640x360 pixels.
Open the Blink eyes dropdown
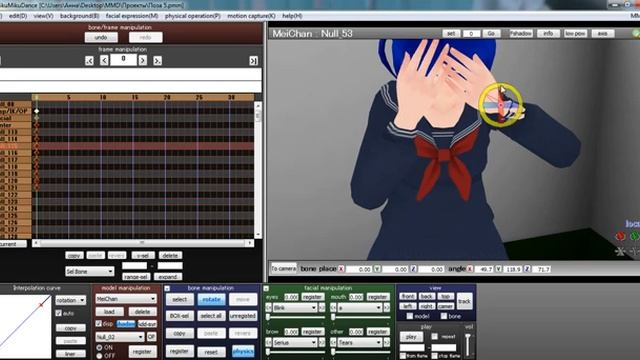point(295,307)
